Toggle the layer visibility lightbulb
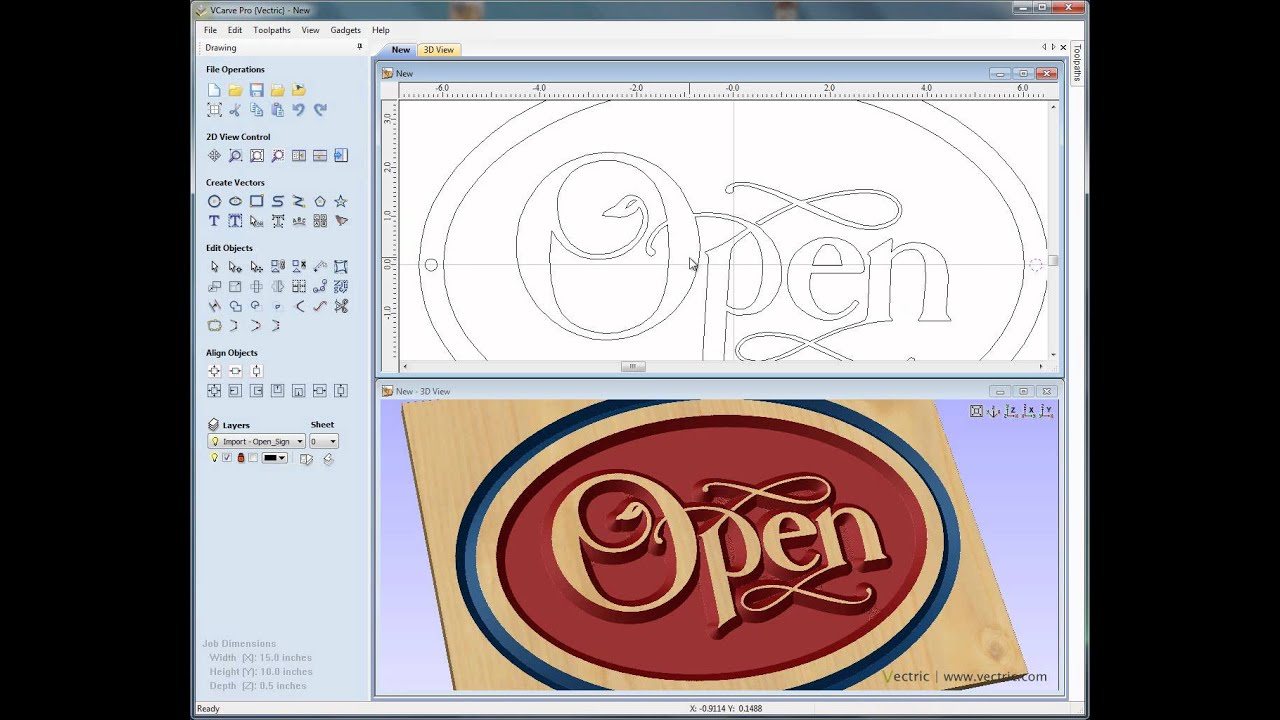This screenshot has width=1280, height=720. (213, 458)
